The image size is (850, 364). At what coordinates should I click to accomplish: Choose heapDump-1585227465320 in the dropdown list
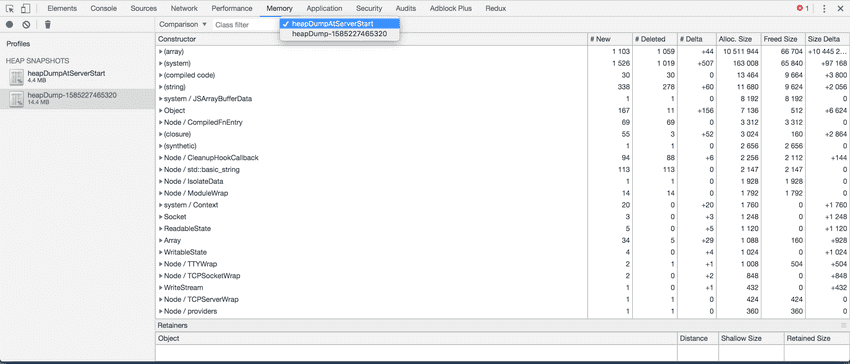[x=340, y=34]
